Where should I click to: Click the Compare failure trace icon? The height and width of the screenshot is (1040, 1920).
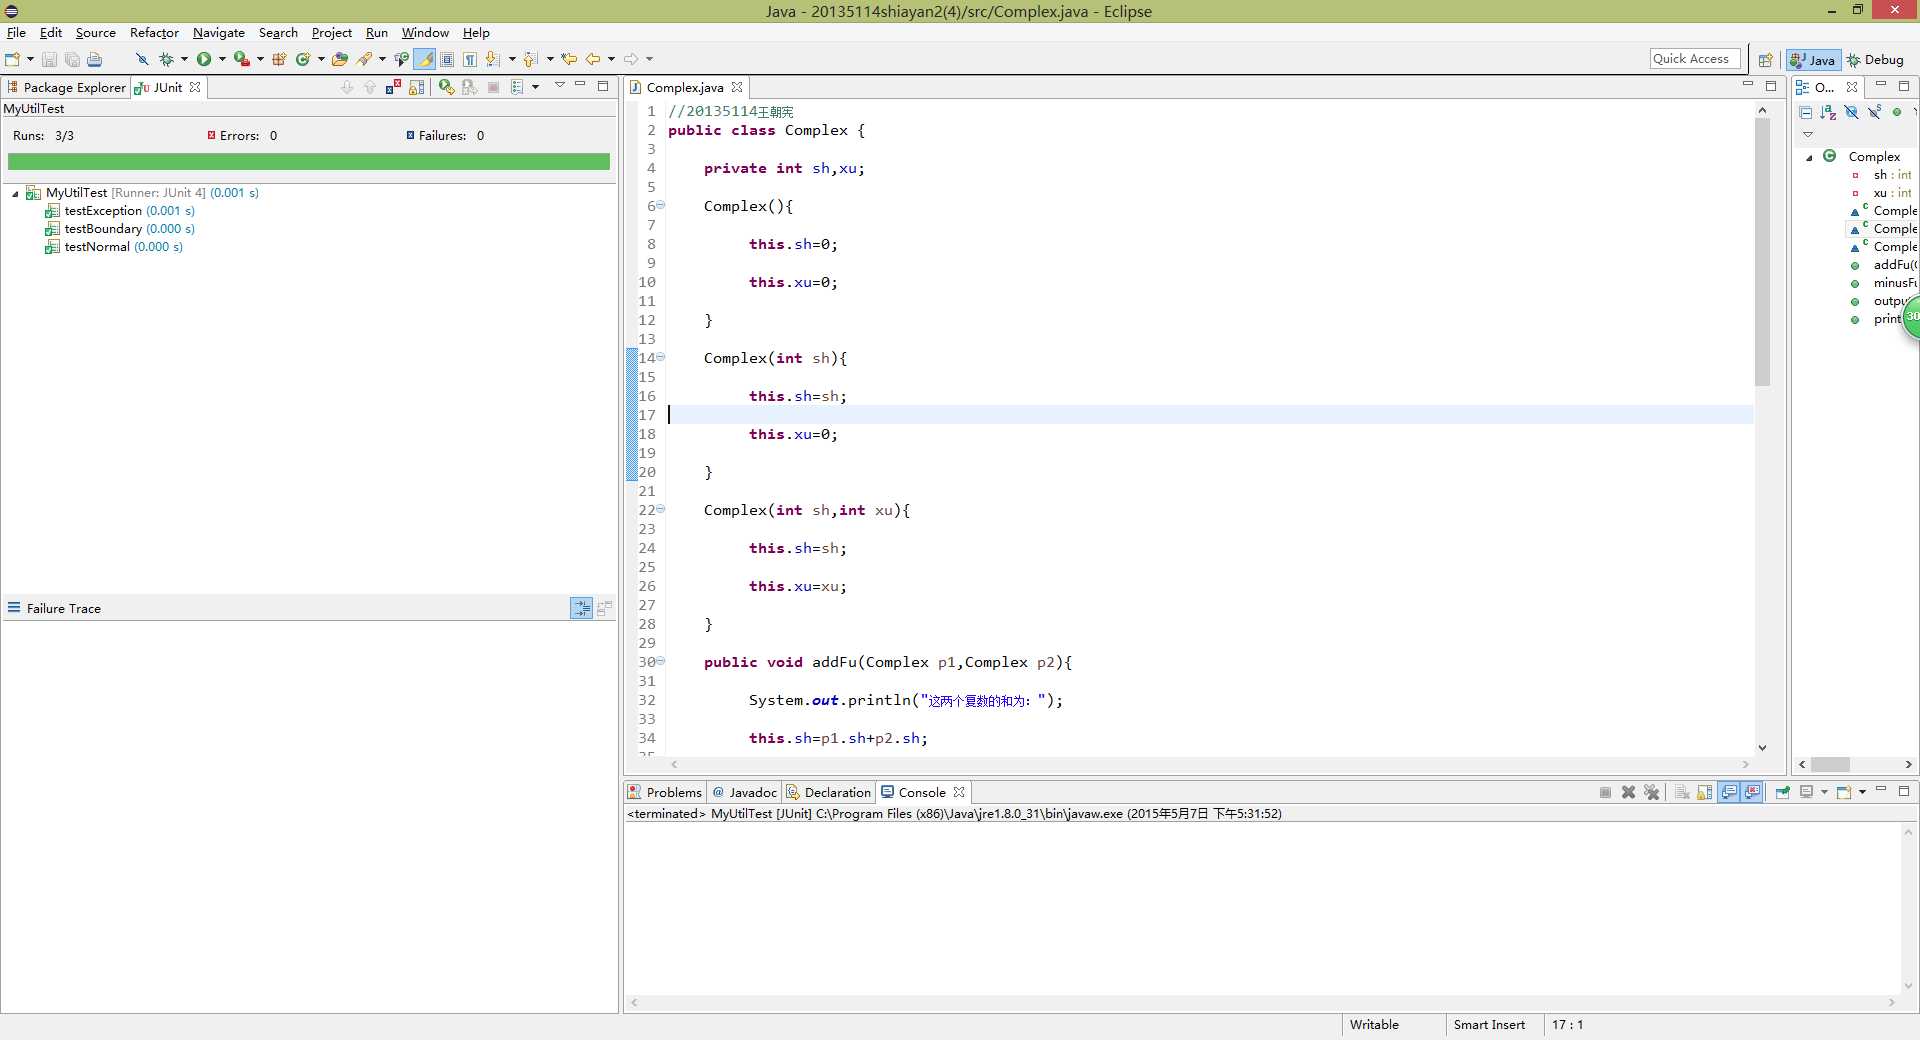click(x=604, y=608)
